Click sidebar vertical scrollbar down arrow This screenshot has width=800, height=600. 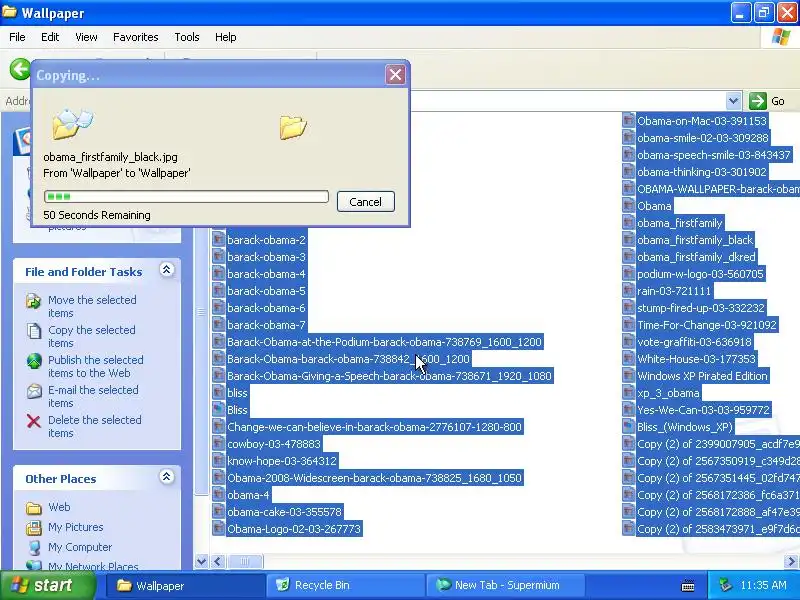click(202, 562)
